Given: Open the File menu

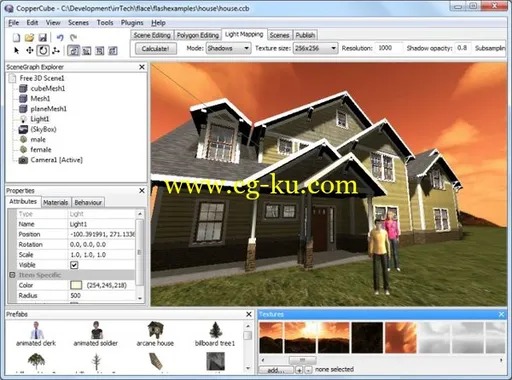Looking at the screenshot, I should (14, 23).
